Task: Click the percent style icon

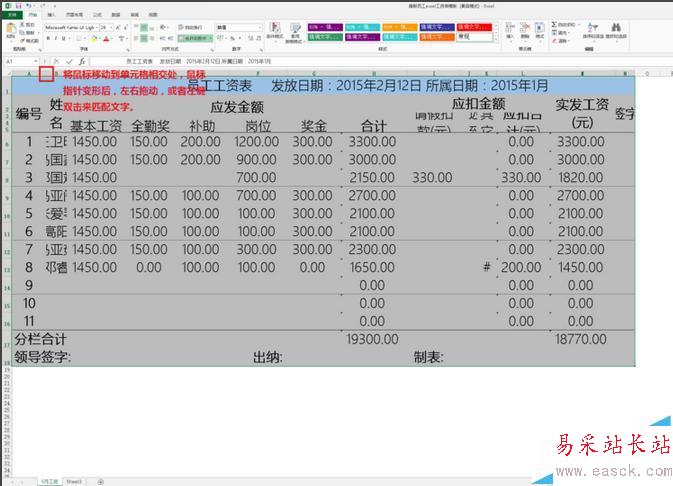Action: [232, 38]
